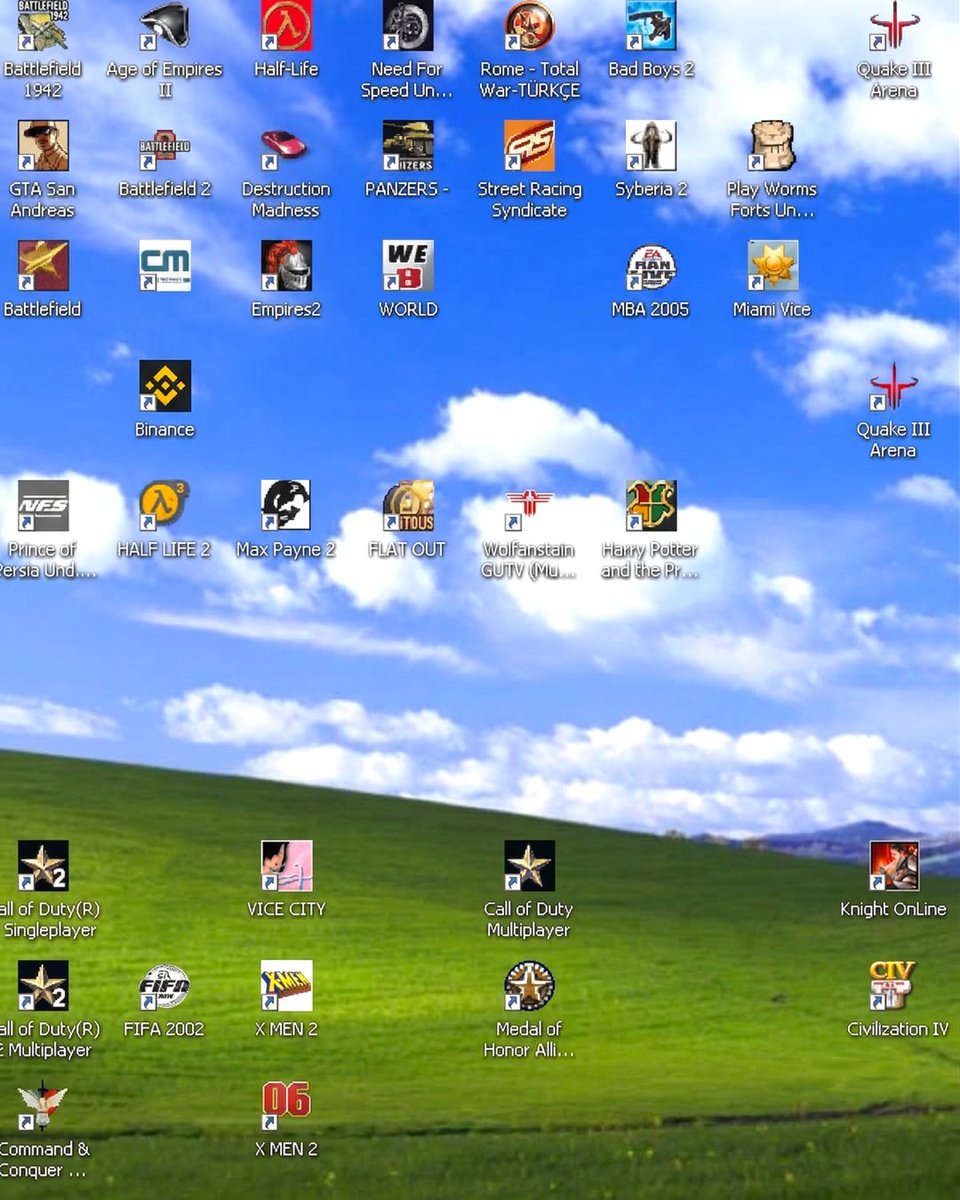This screenshot has width=960, height=1200.
Task: Select Prince of Persia NFS icon
Action: [x=43, y=506]
